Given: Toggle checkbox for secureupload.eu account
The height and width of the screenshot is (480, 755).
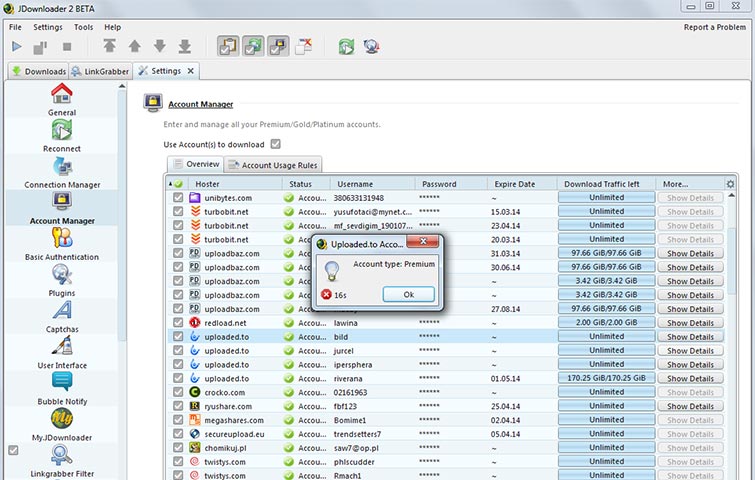Looking at the screenshot, I should tap(178, 434).
